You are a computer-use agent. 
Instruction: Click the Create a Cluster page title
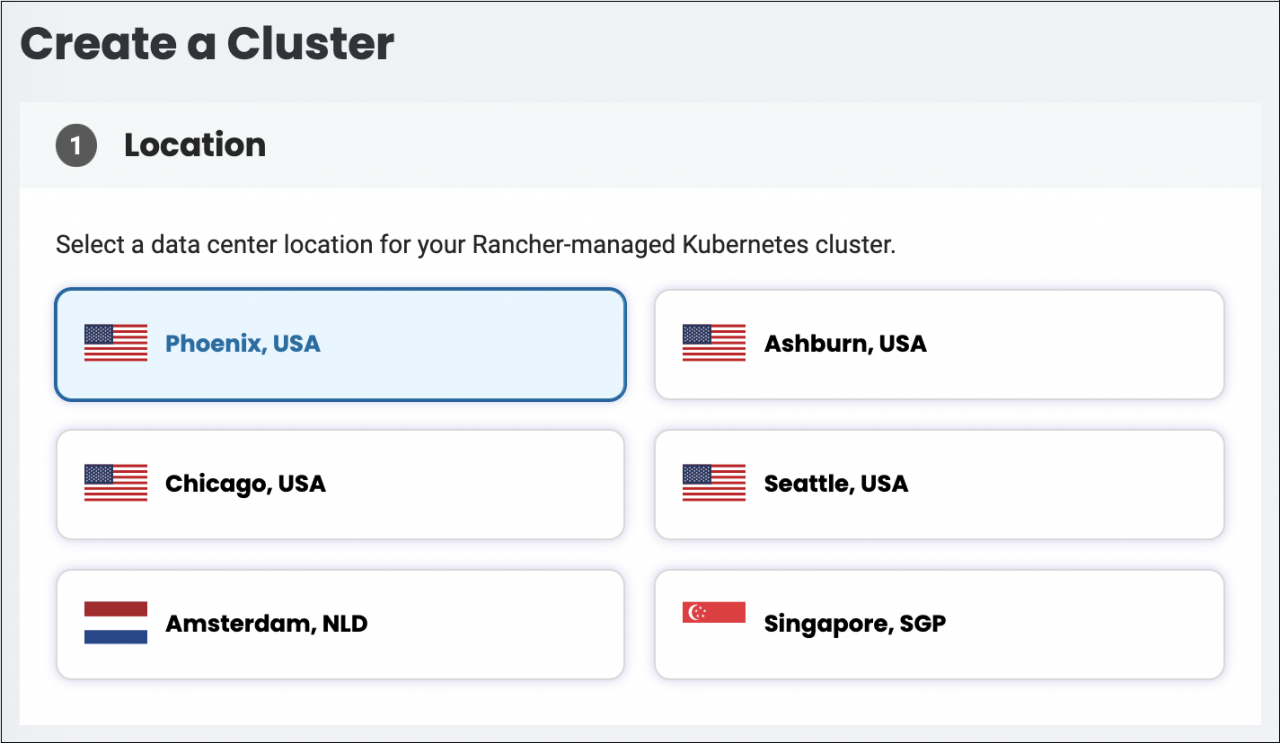click(x=207, y=44)
